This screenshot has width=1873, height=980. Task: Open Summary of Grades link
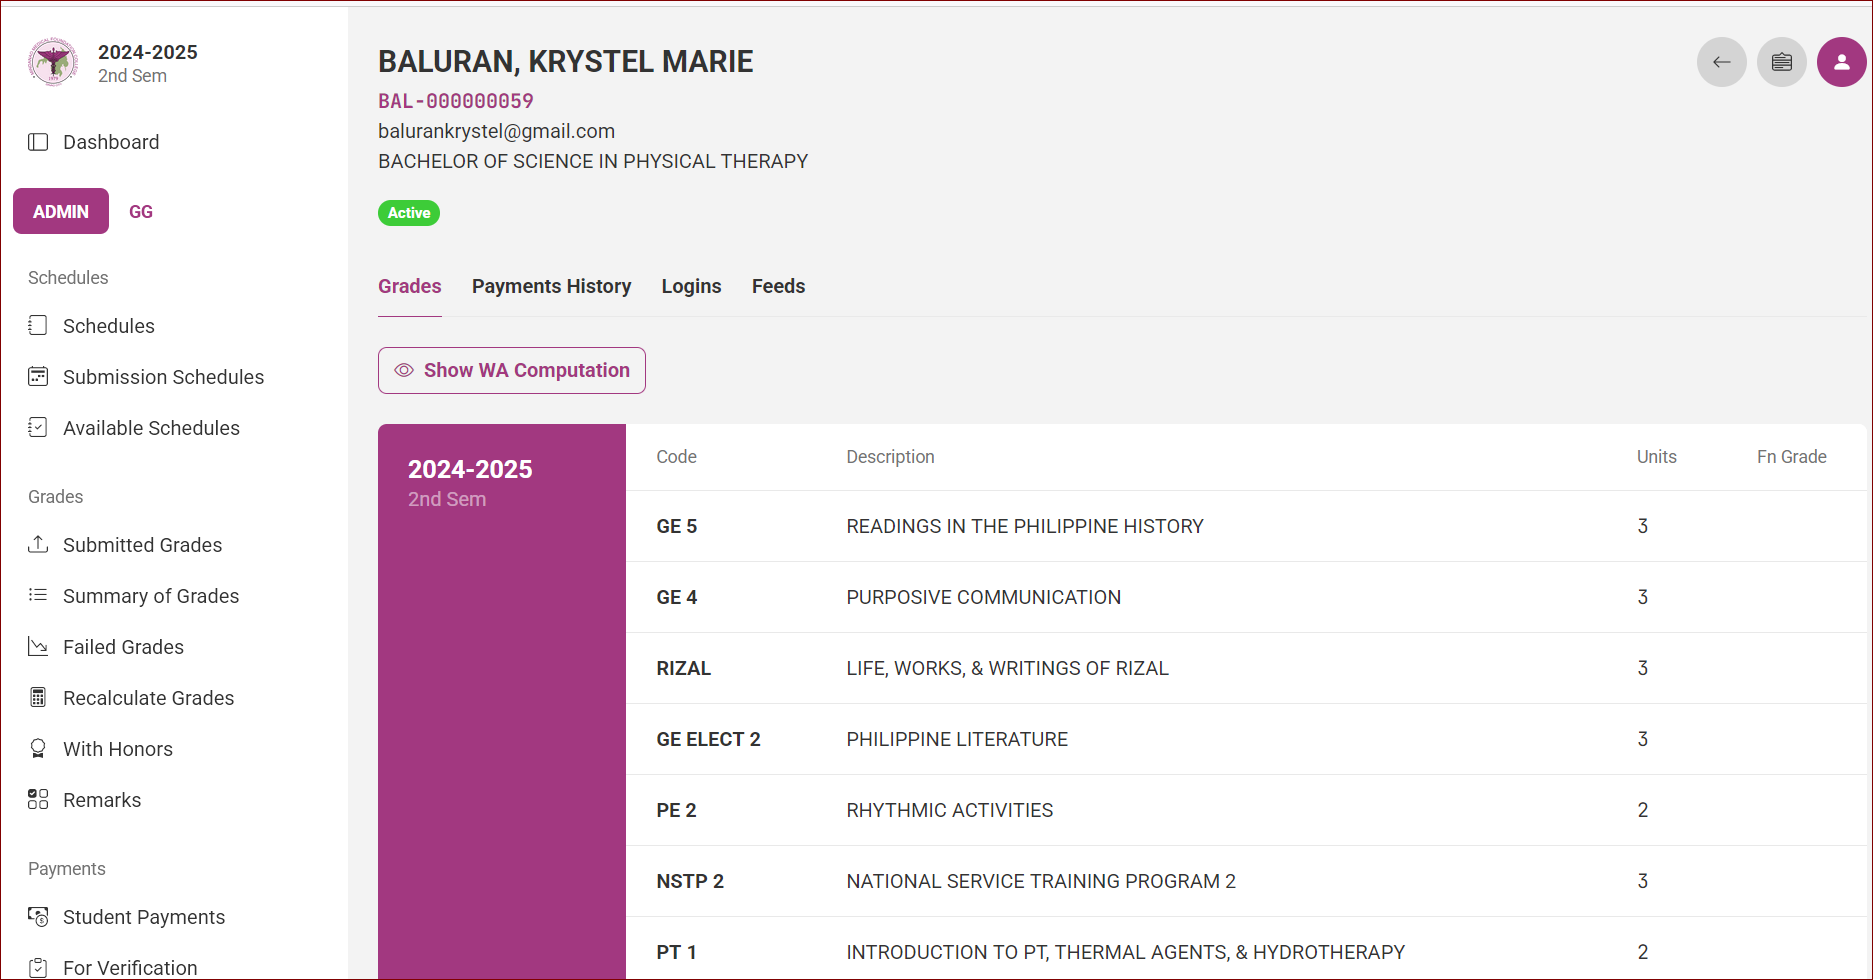click(151, 596)
